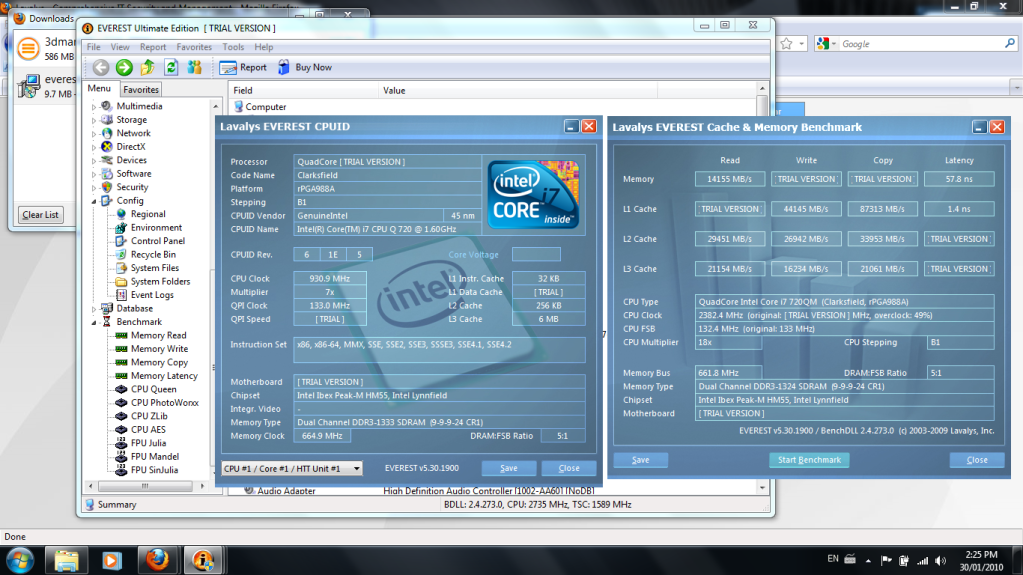Select CPU Queen benchmark

tap(153, 389)
